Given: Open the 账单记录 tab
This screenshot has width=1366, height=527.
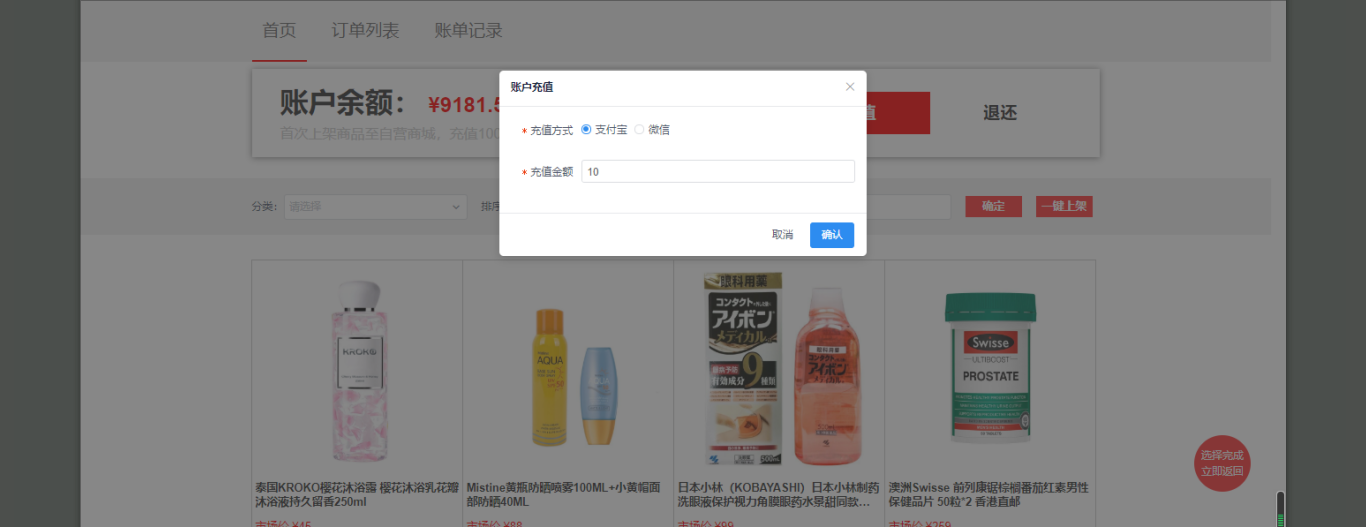Looking at the screenshot, I should tap(468, 31).
